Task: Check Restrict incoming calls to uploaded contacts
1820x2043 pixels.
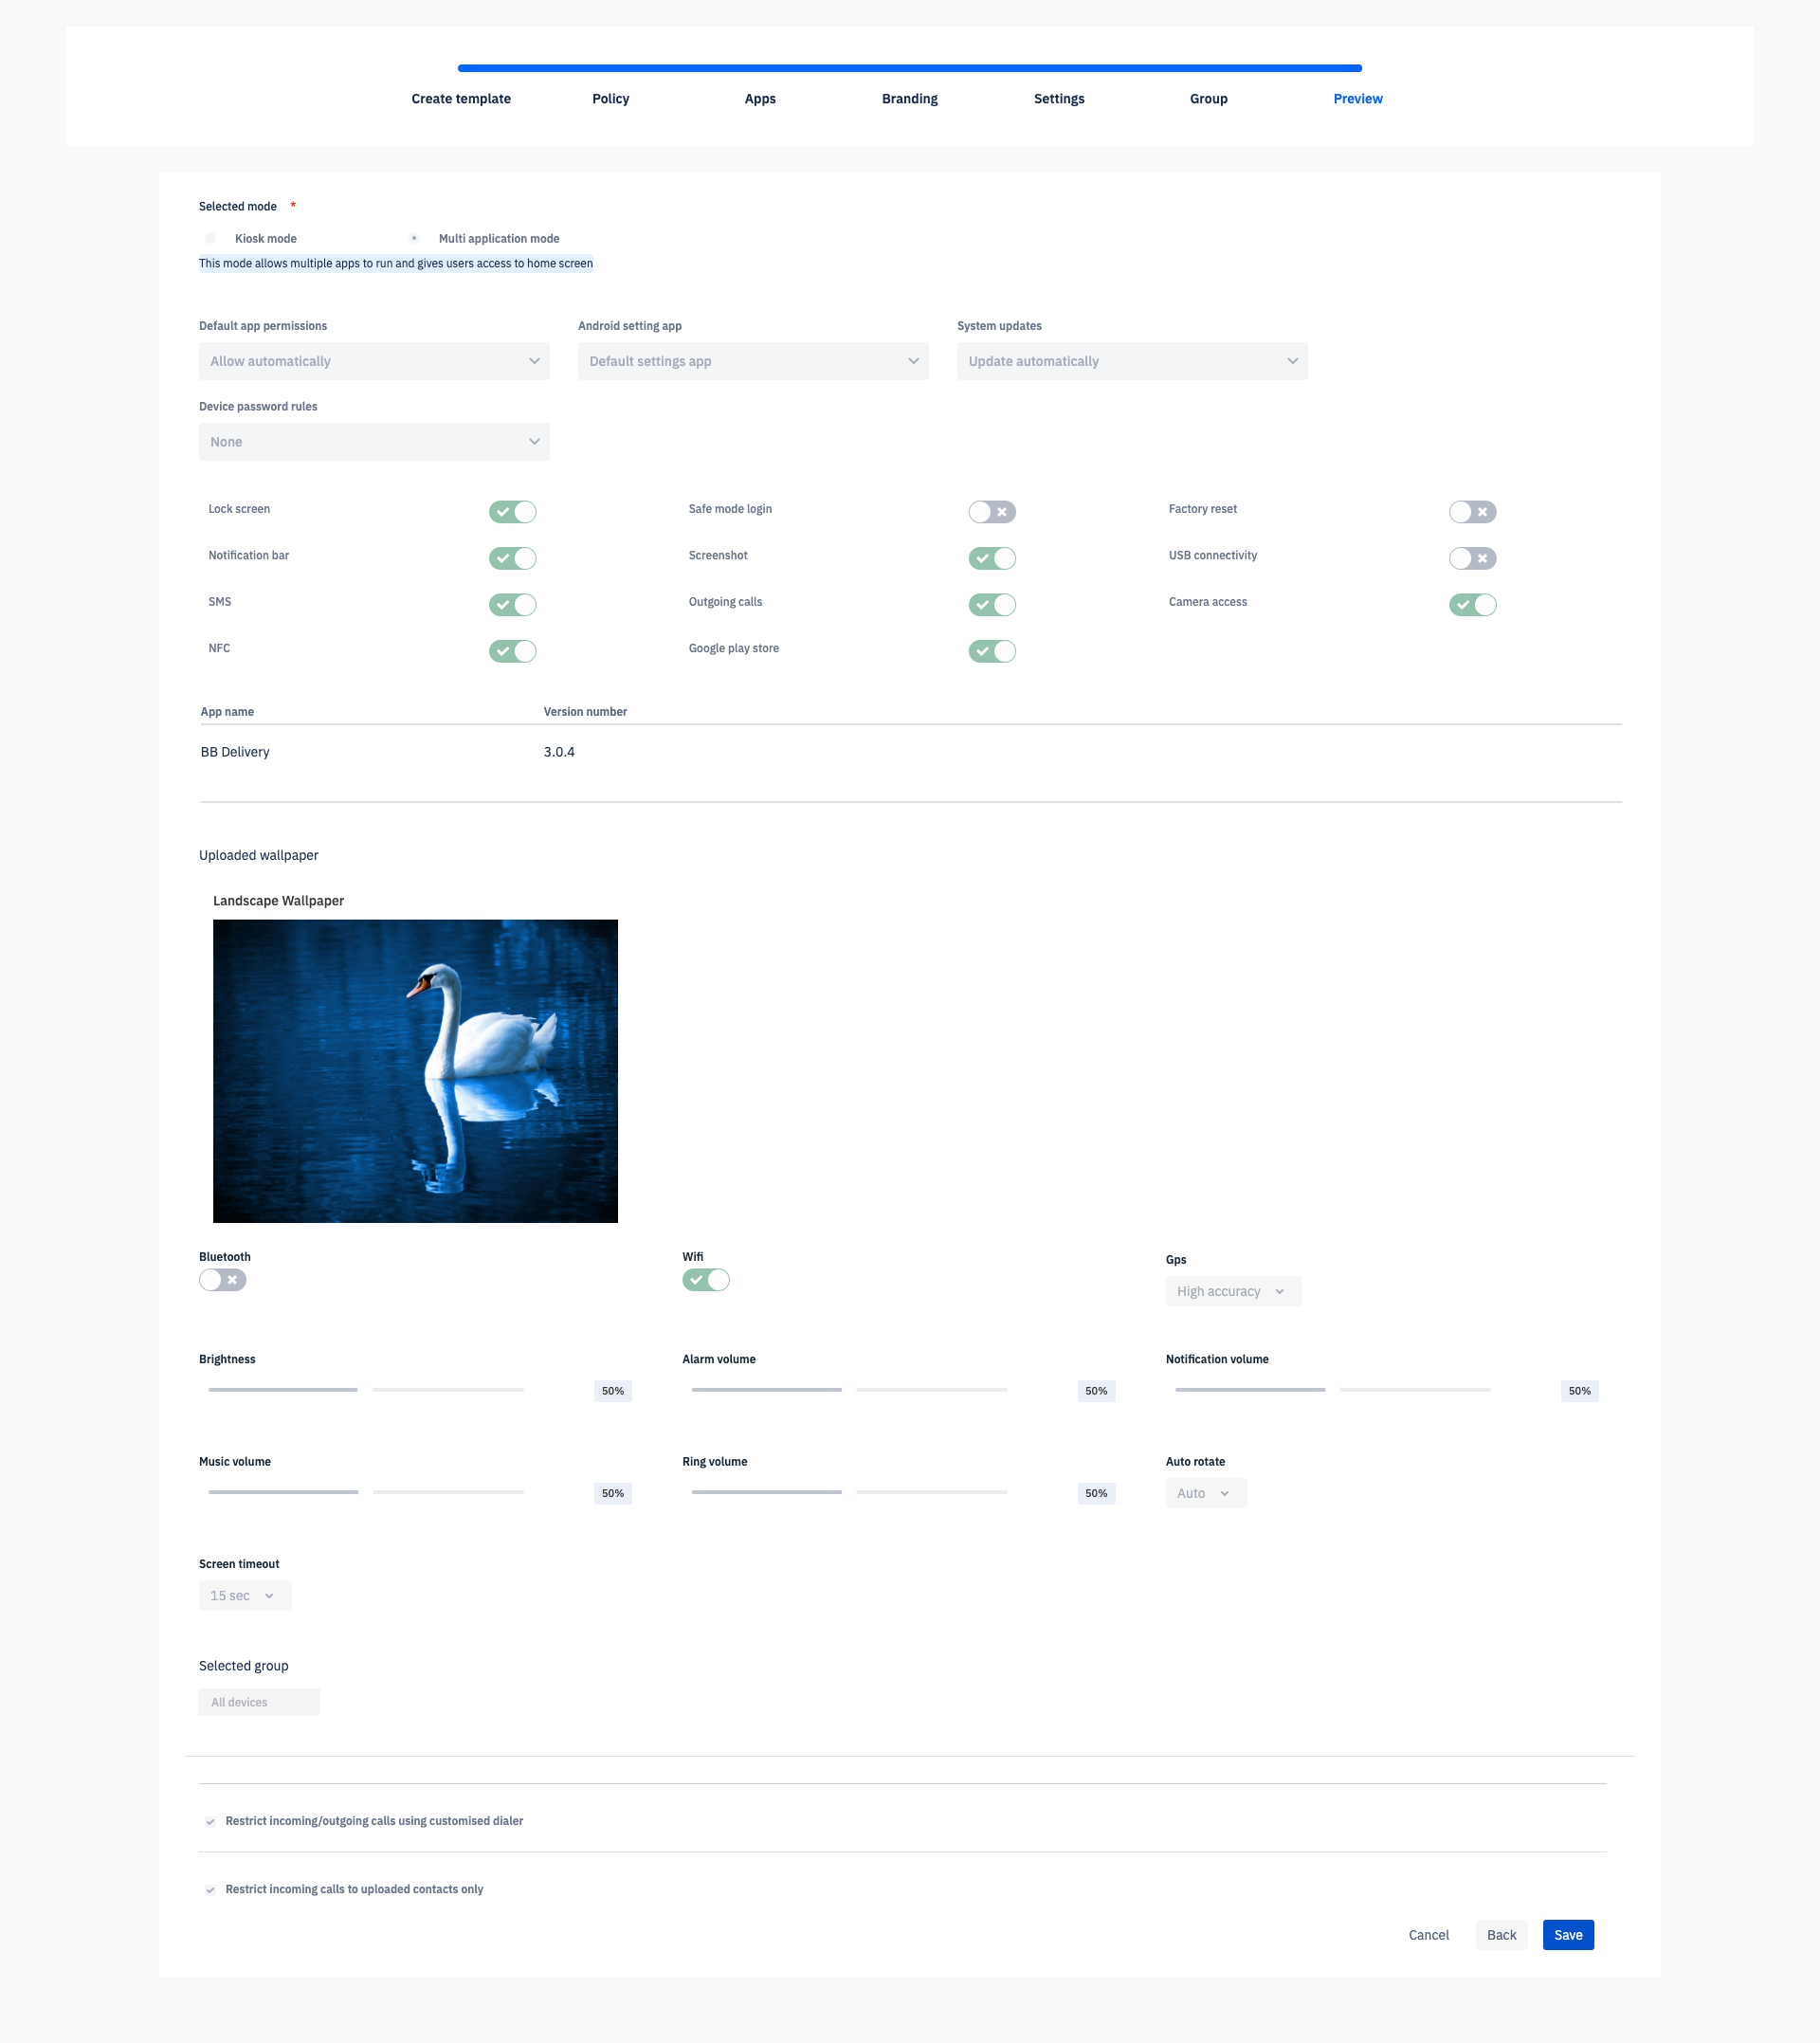Action: point(211,1890)
